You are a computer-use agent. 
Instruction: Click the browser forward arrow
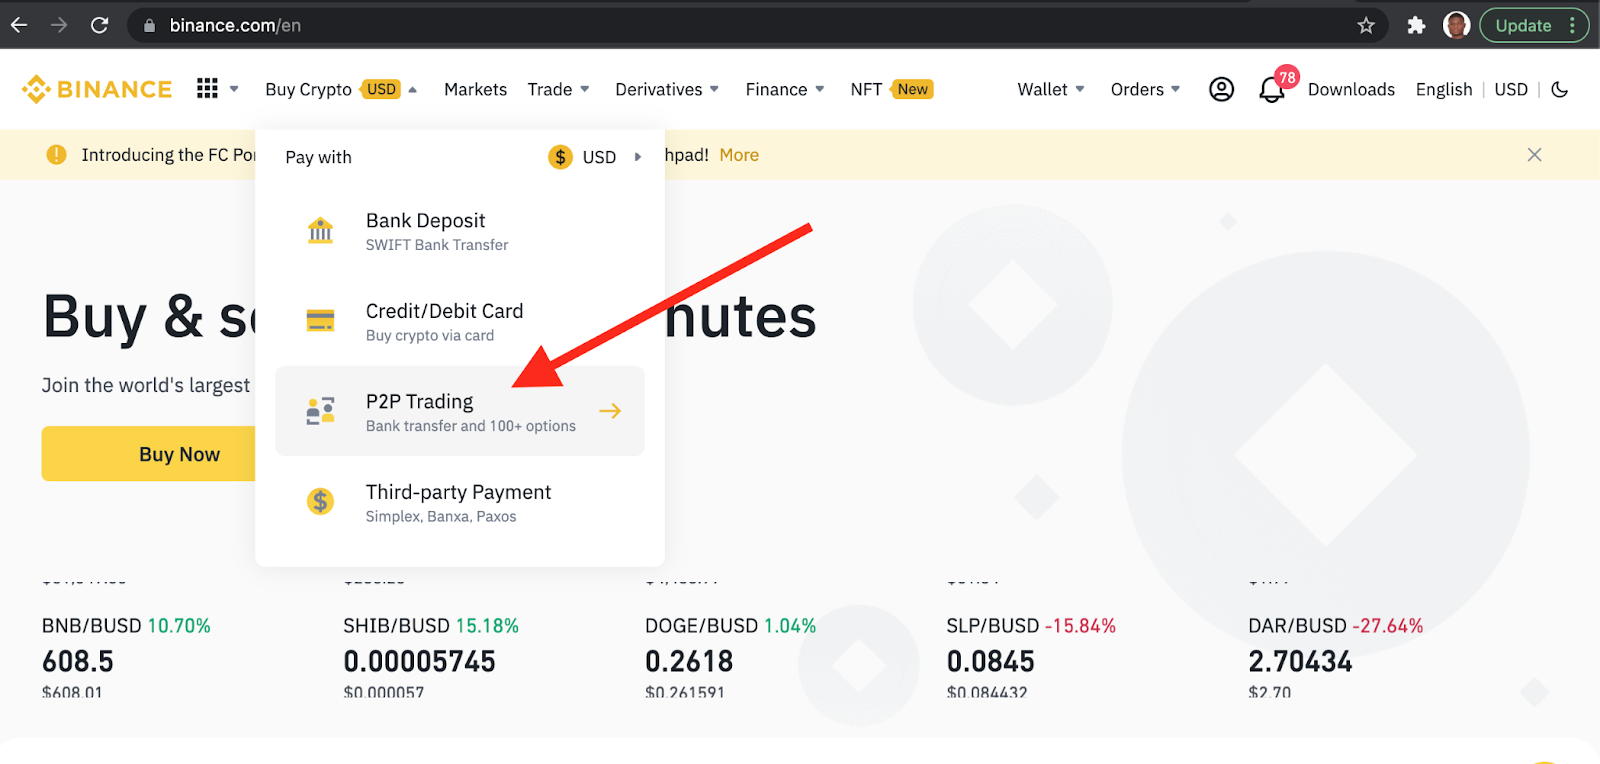[x=59, y=25]
